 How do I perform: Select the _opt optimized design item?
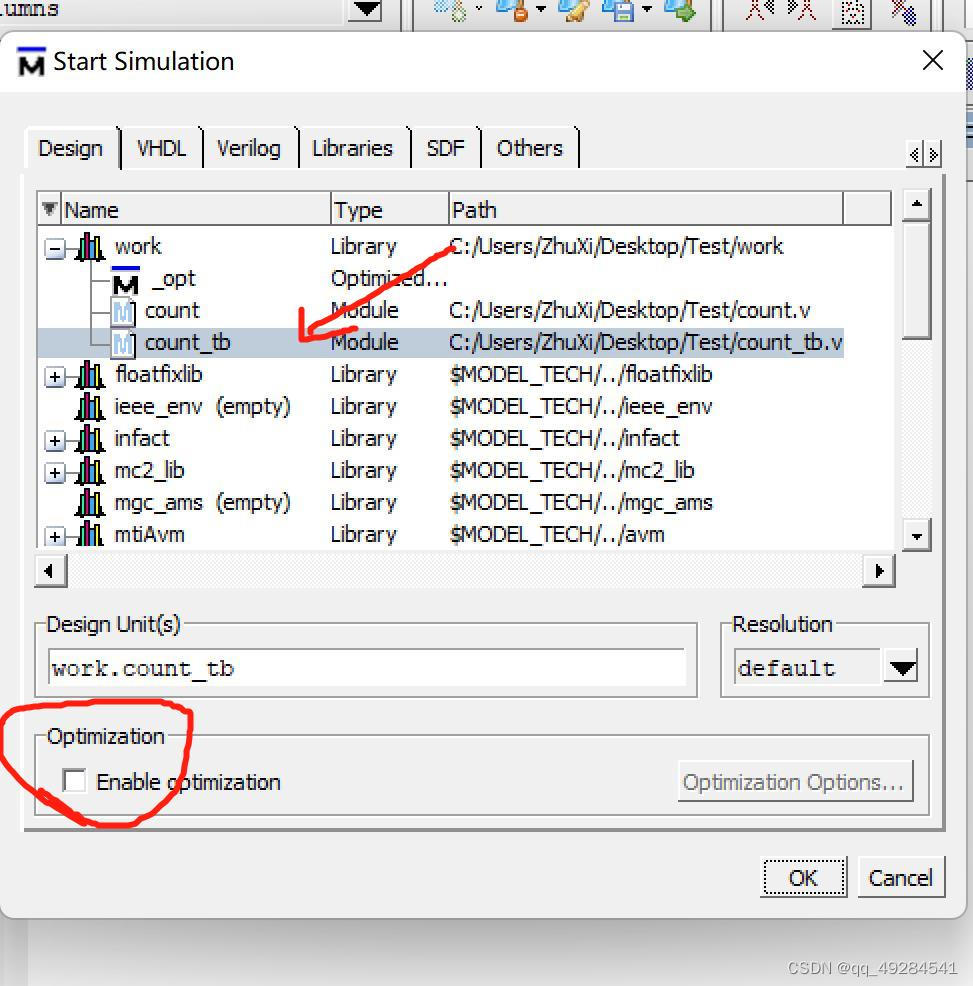click(174, 279)
